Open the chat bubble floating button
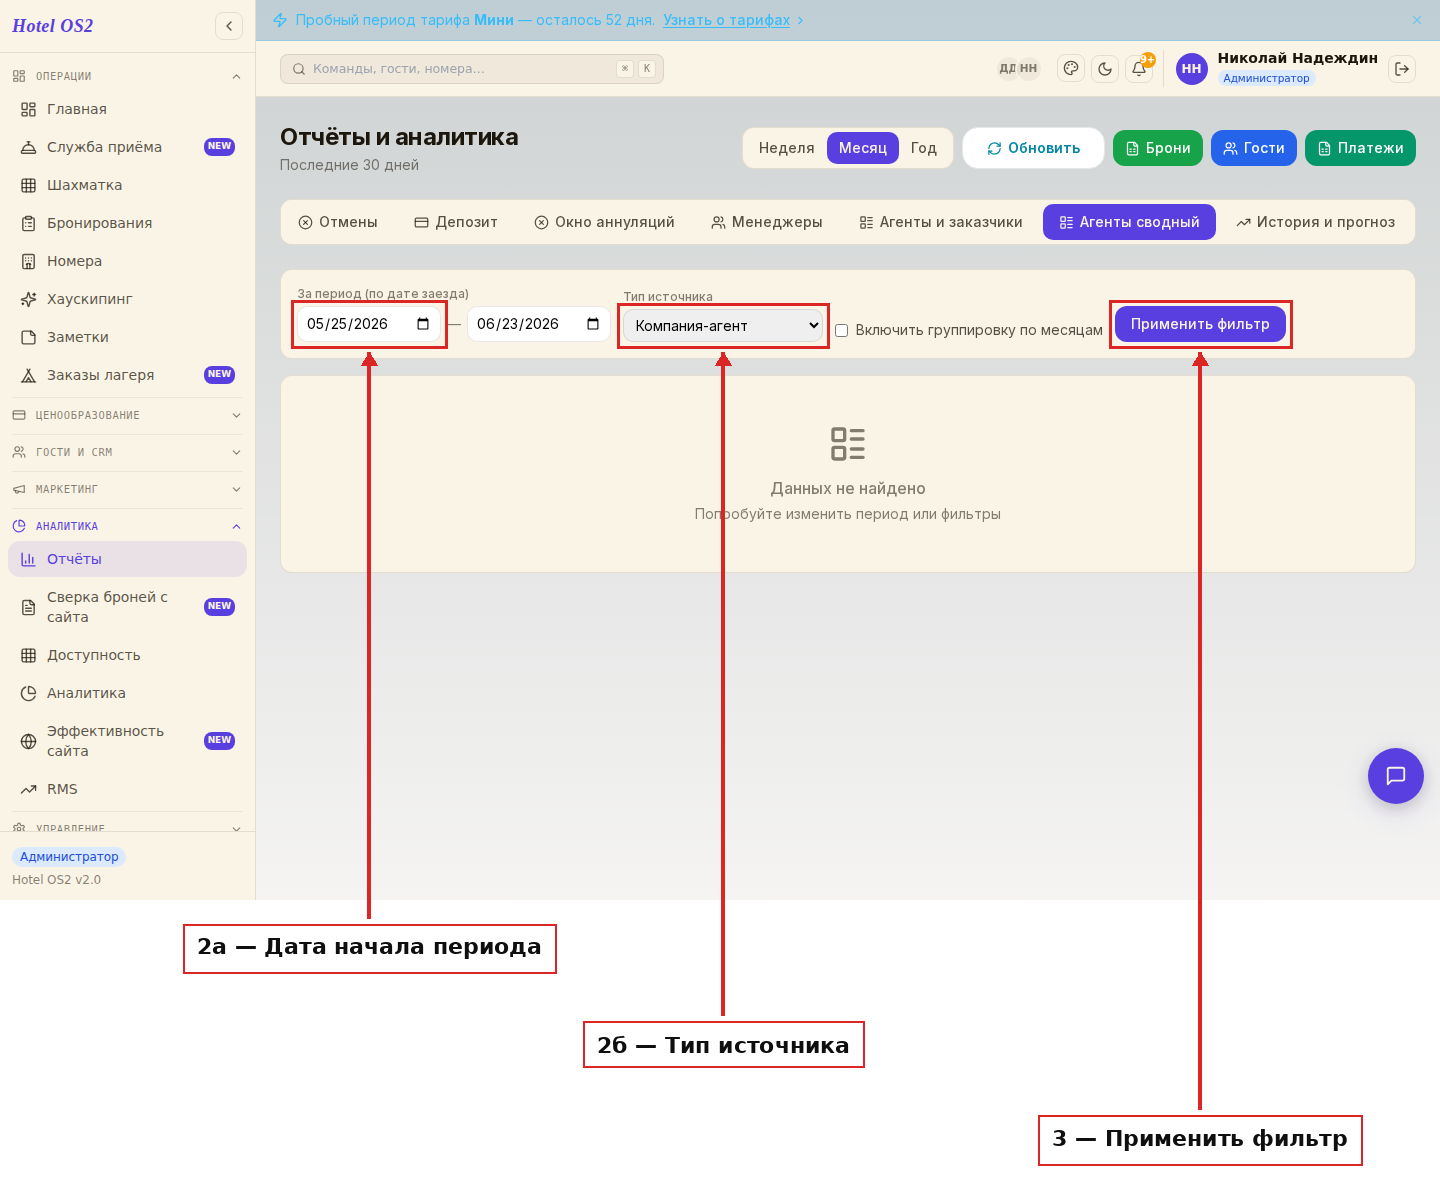This screenshot has height=1189, width=1440. click(x=1396, y=776)
